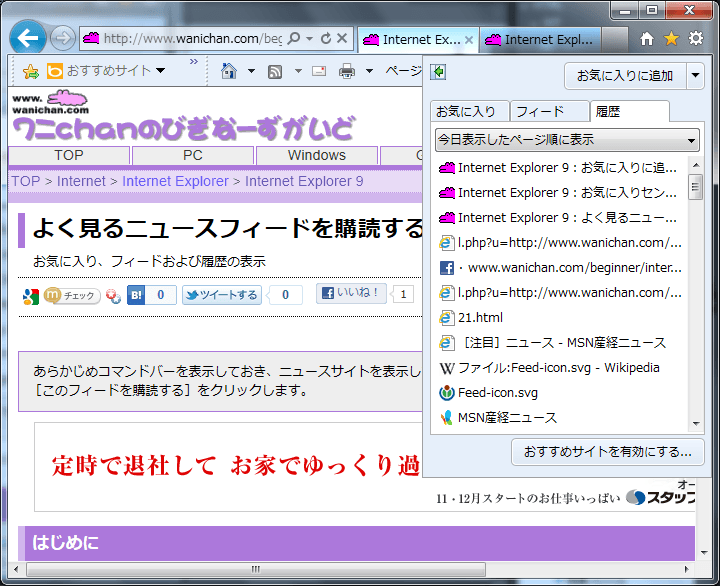
Task: Click the Forward navigation arrow
Action: pos(62,38)
